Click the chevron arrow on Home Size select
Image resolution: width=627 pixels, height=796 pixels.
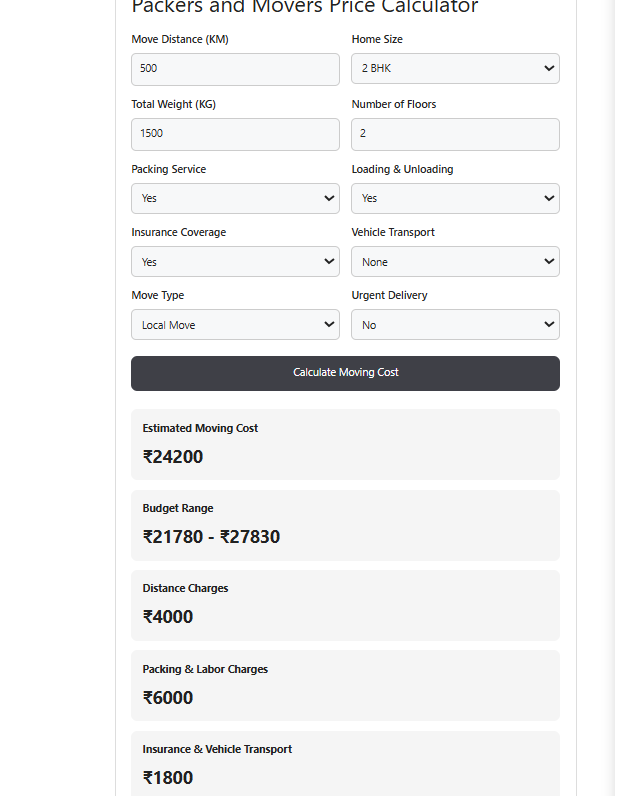tap(549, 68)
